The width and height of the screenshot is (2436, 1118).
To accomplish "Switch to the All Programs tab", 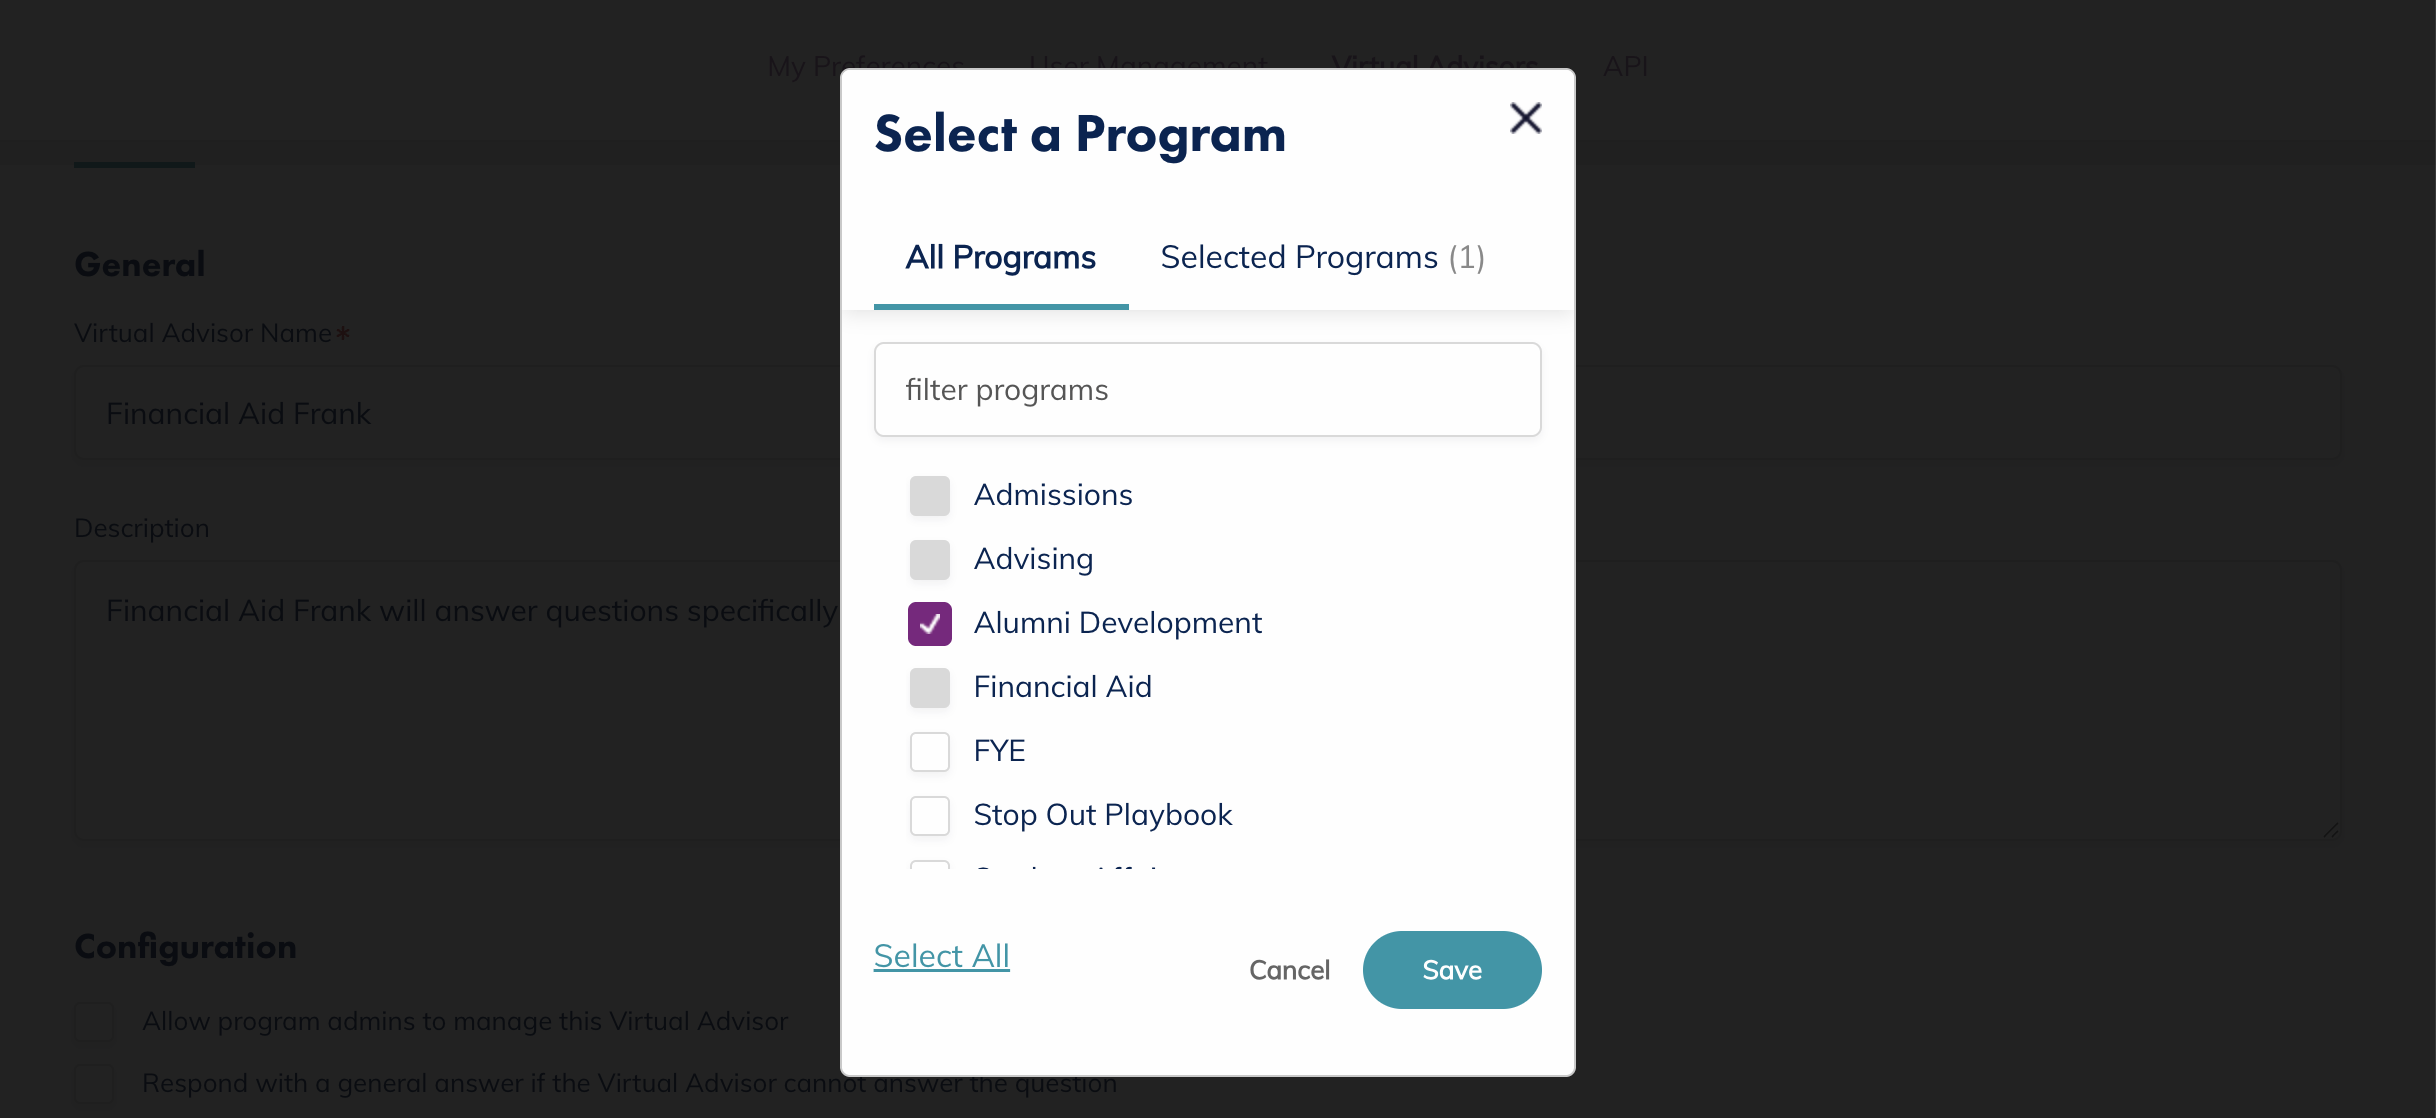I will coord(1000,258).
